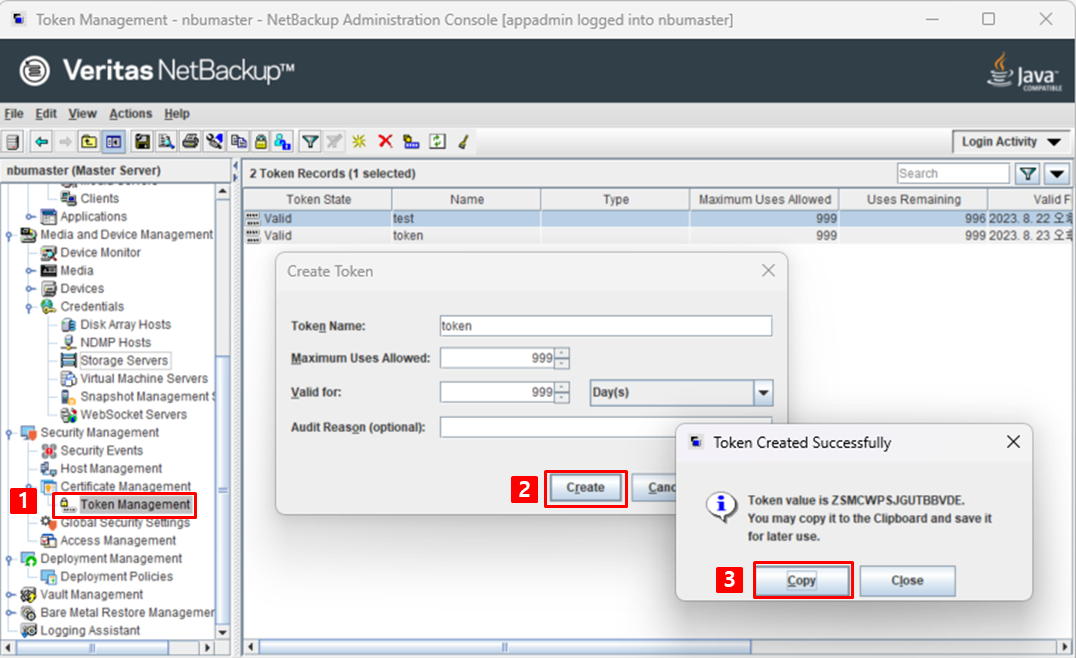
Task: Click the user with lock toolbar icon
Action: [x=282, y=142]
